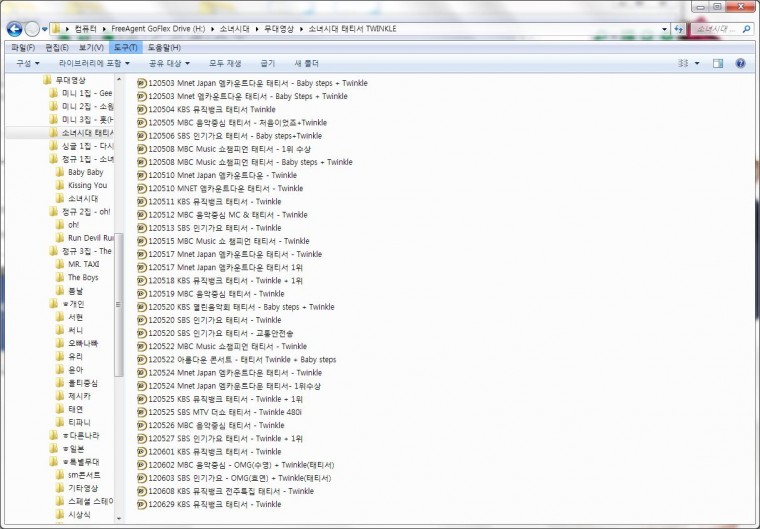Click the blue help question-mark icon
Viewport: 760px width, 529px height.
(740, 64)
